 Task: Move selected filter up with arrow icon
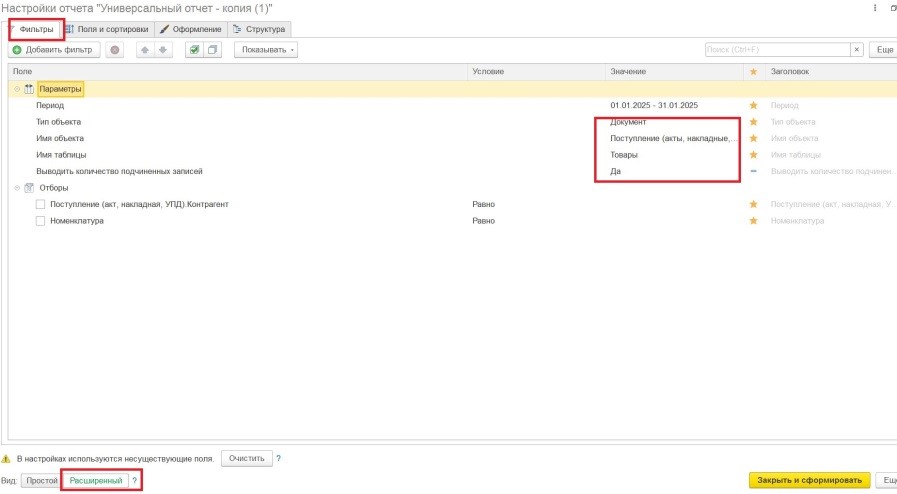coord(144,49)
